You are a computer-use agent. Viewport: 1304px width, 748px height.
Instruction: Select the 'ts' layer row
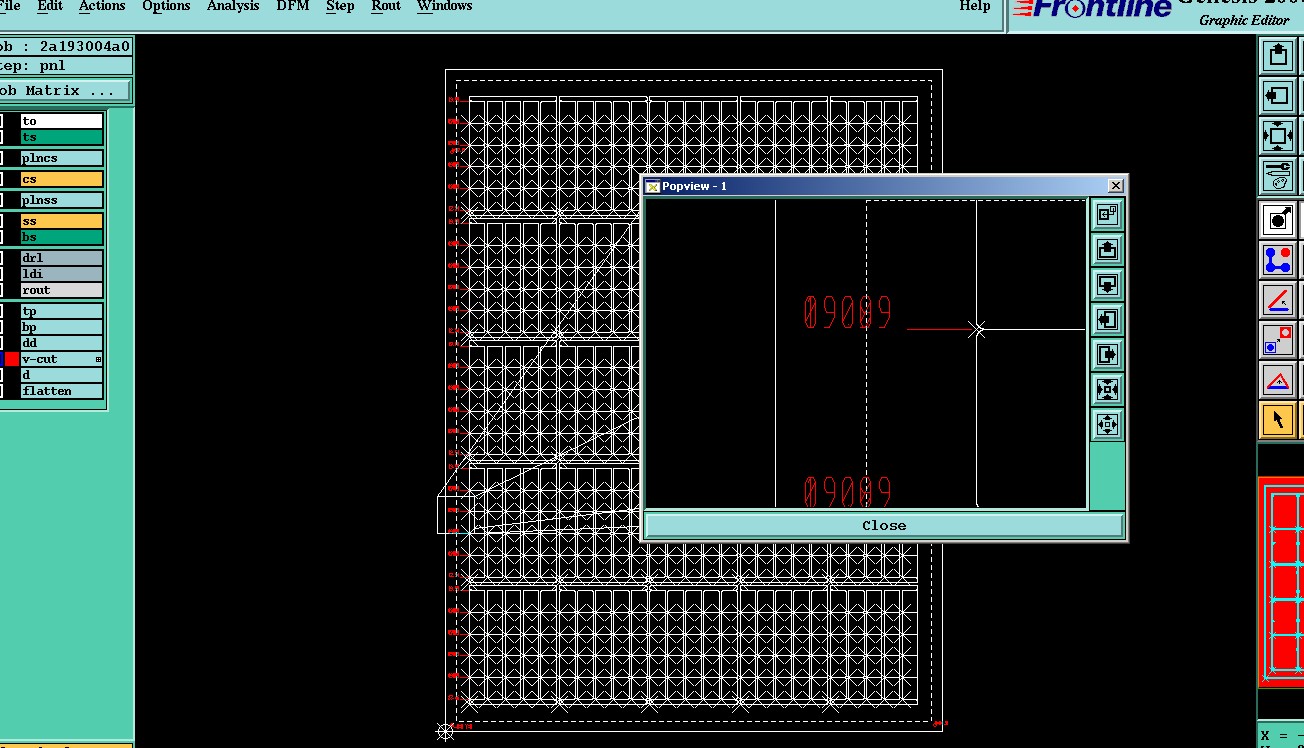62,137
